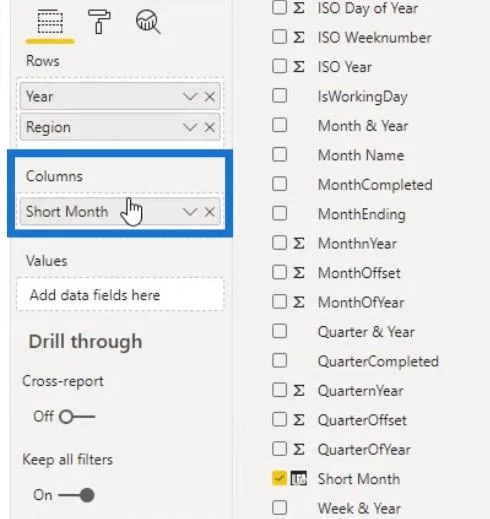Uncheck the Short Month field checkbox
Image resolution: width=490 pixels, height=519 pixels.
point(279,478)
